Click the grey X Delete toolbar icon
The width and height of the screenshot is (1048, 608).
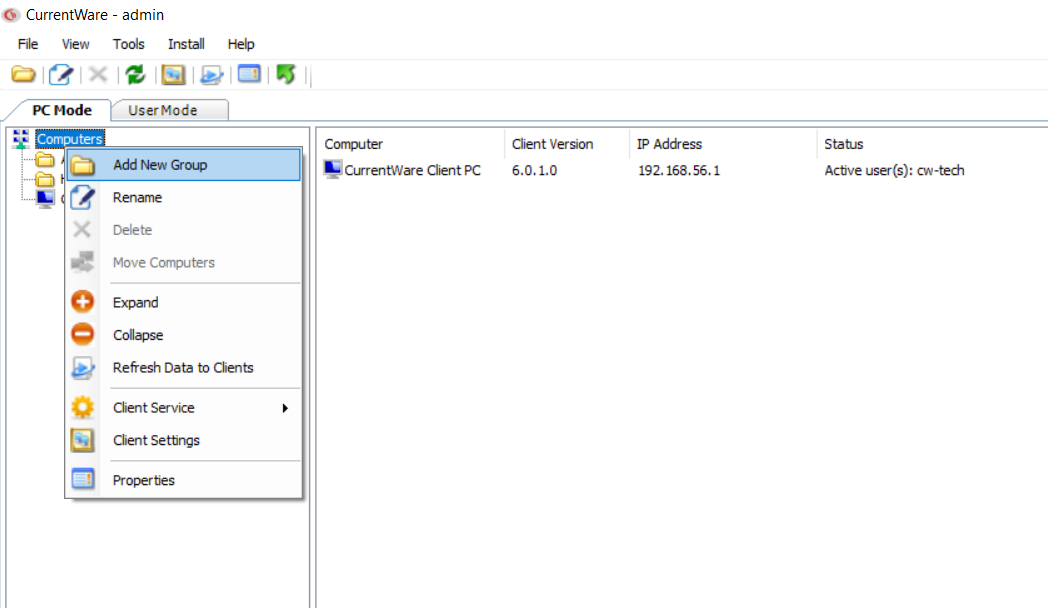click(98, 74)
